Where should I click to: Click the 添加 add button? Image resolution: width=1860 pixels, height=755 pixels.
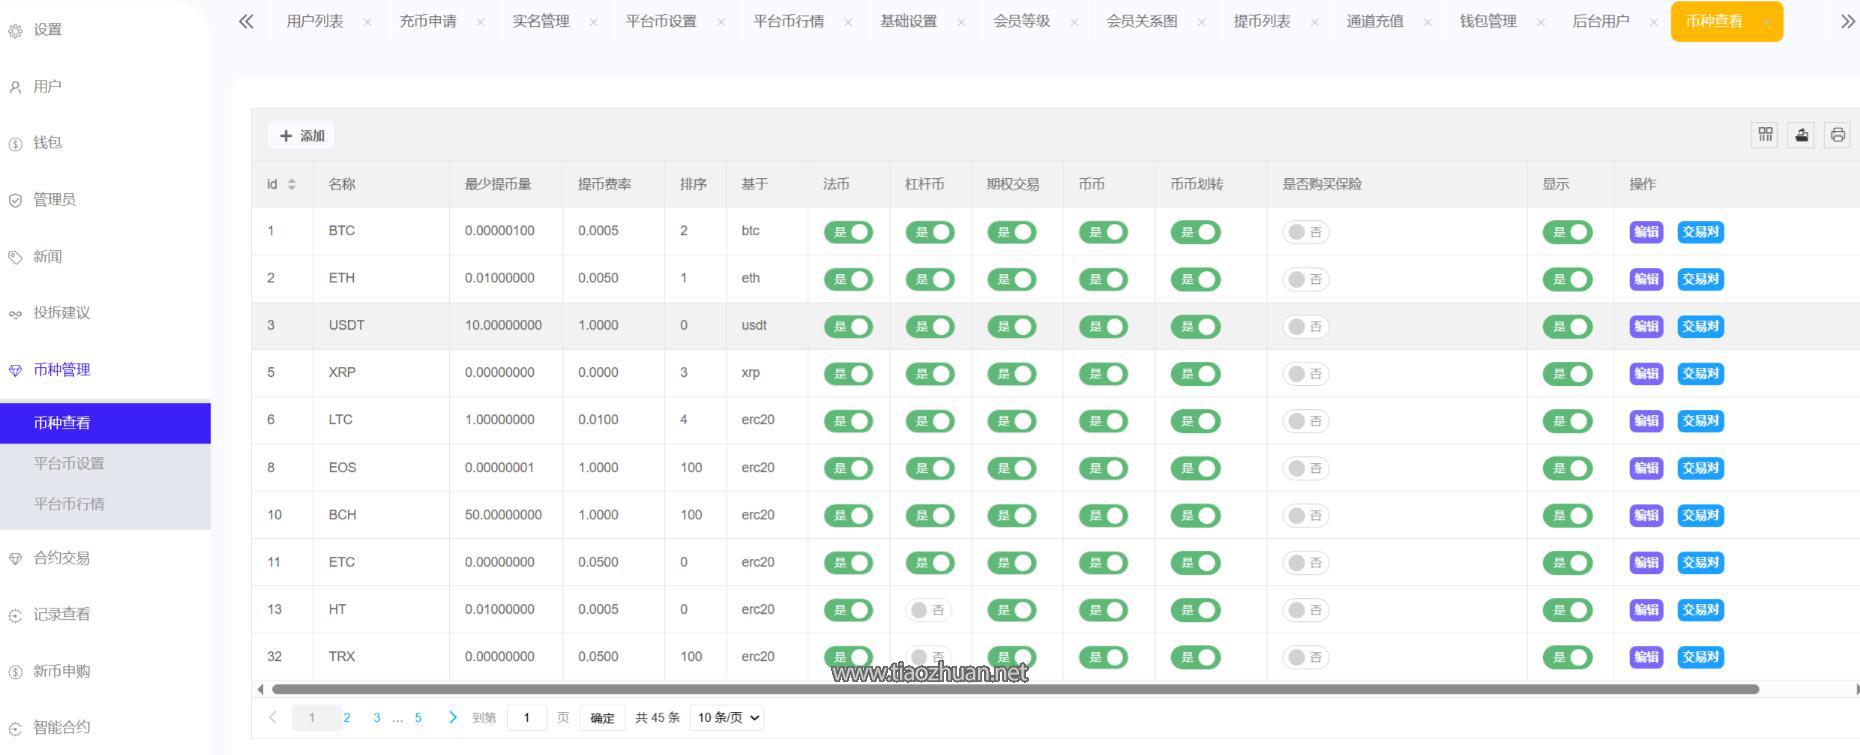click(x=301, y=135)
